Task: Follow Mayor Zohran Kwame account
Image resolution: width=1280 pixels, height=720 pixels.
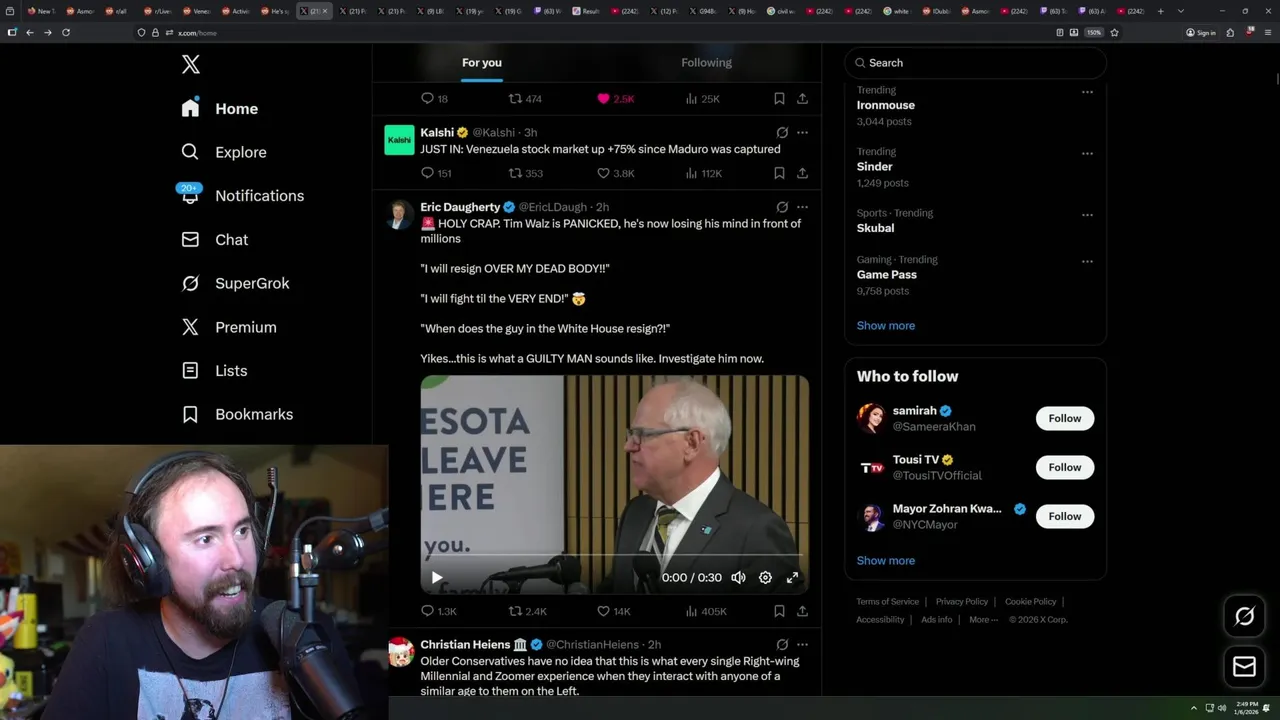Action: tap(1065, 516)
